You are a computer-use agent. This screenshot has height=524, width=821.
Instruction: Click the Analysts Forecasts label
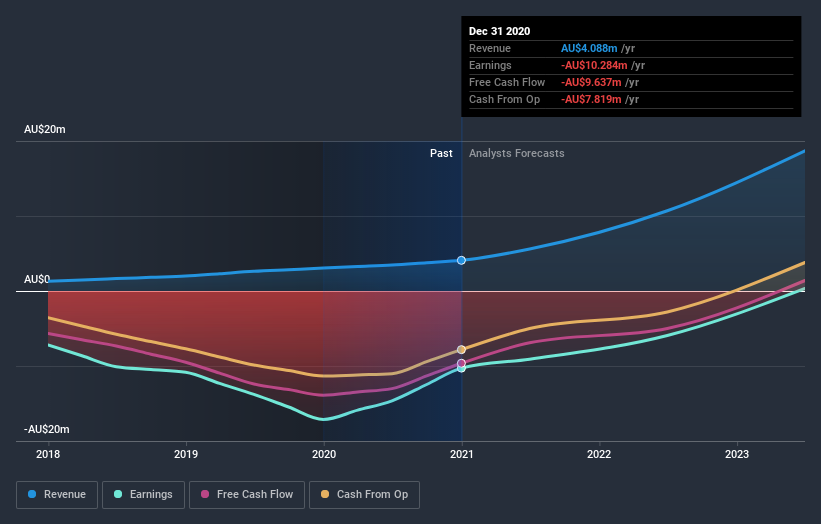(x=517, y=153)
